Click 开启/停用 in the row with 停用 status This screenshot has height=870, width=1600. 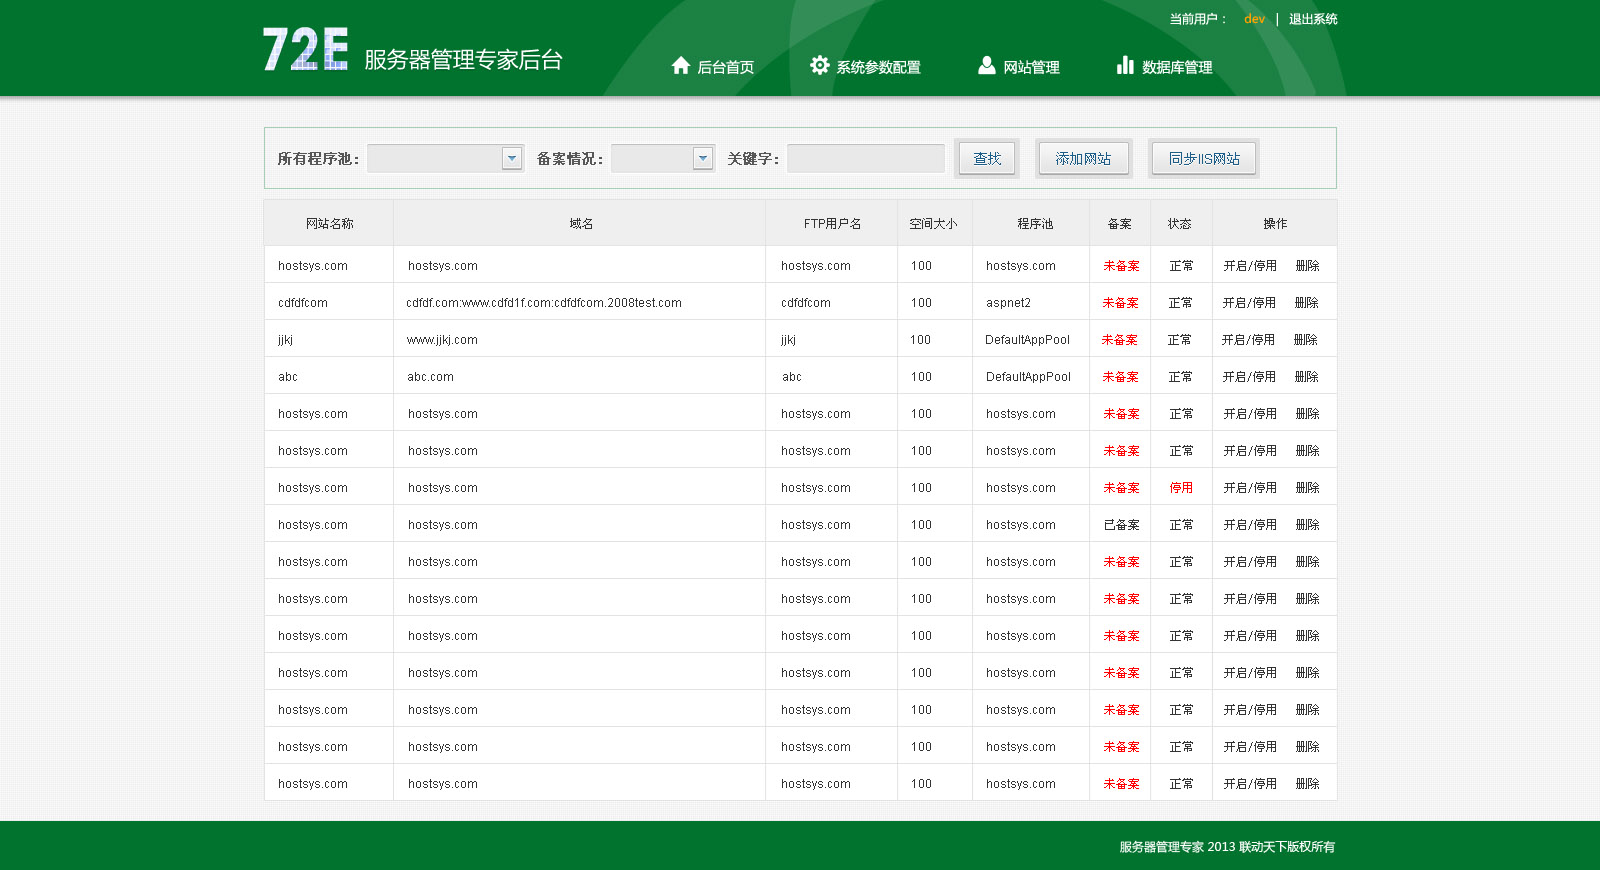click(1250, 488)
